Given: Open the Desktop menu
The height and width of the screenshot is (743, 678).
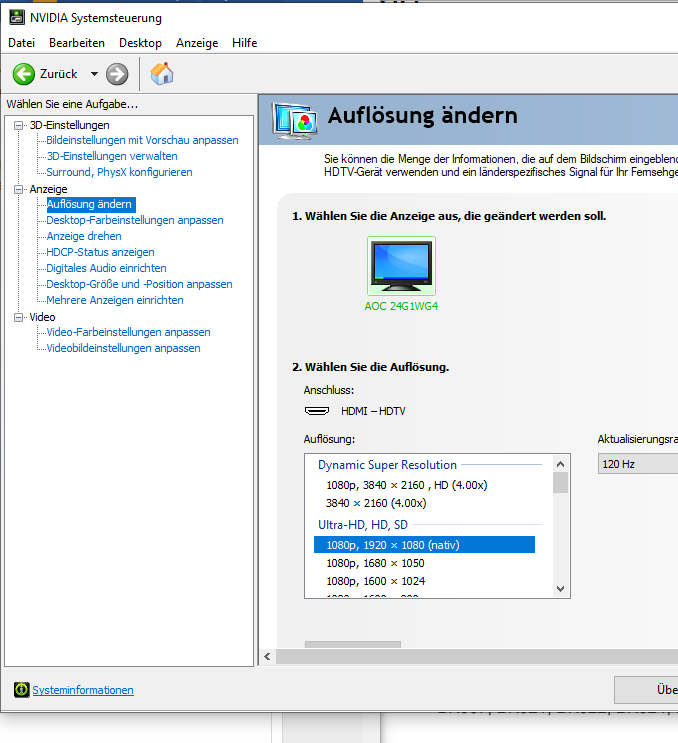Looking at the screenshot, I should 140,43.
